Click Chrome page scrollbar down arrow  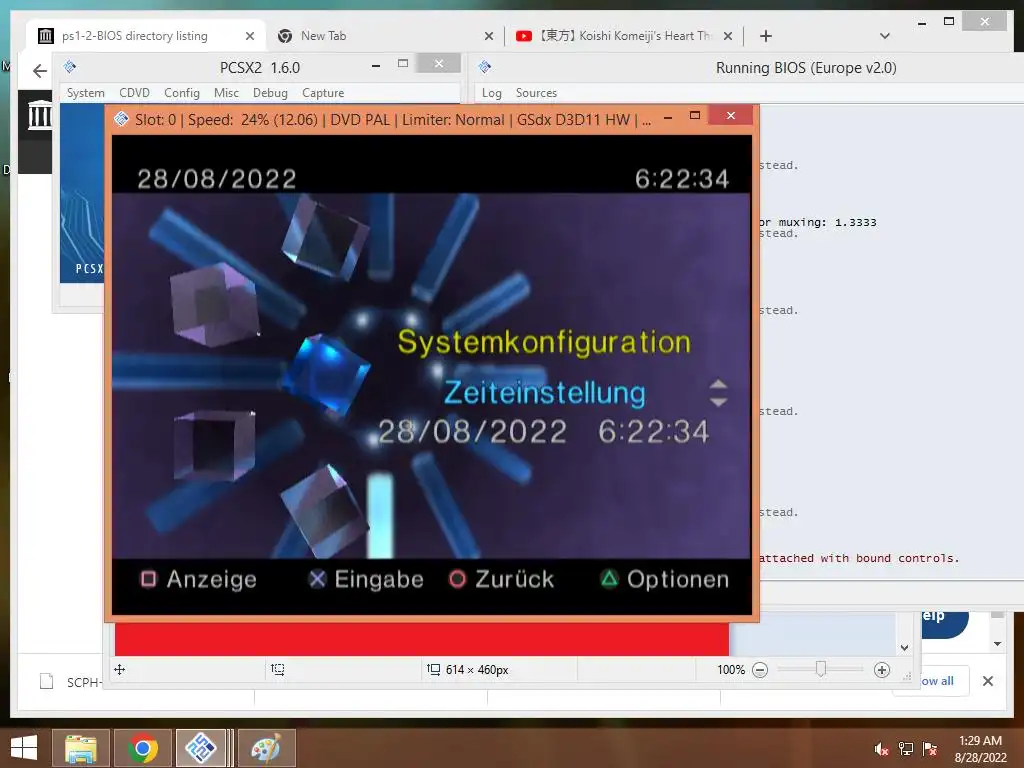point(997,644)
